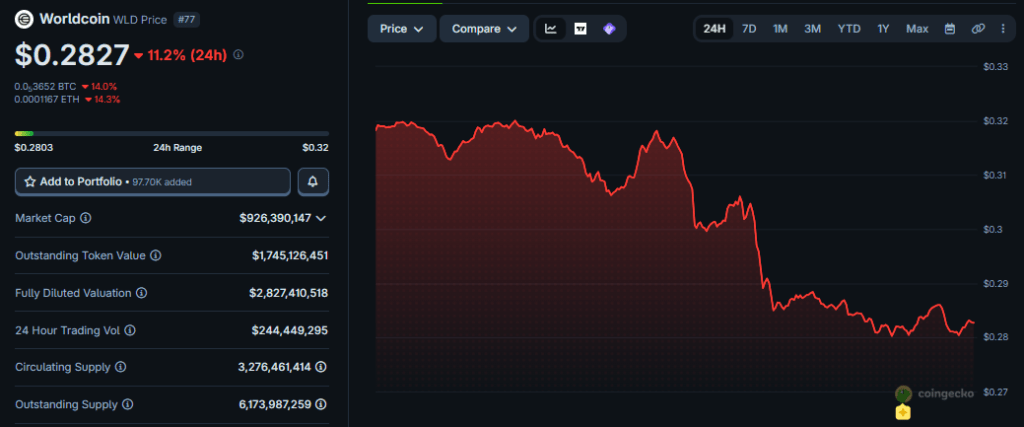Click the purple diamond chart icon
The image size is (1024, 427).
[x=609, y=29]
